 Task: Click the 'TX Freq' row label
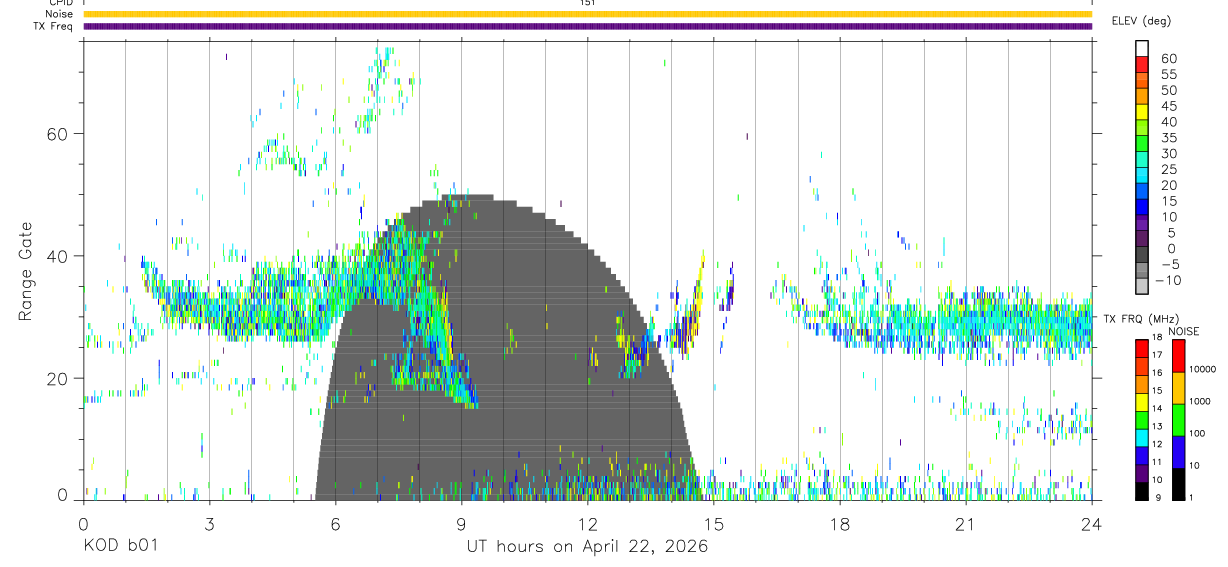click(54, 26)
